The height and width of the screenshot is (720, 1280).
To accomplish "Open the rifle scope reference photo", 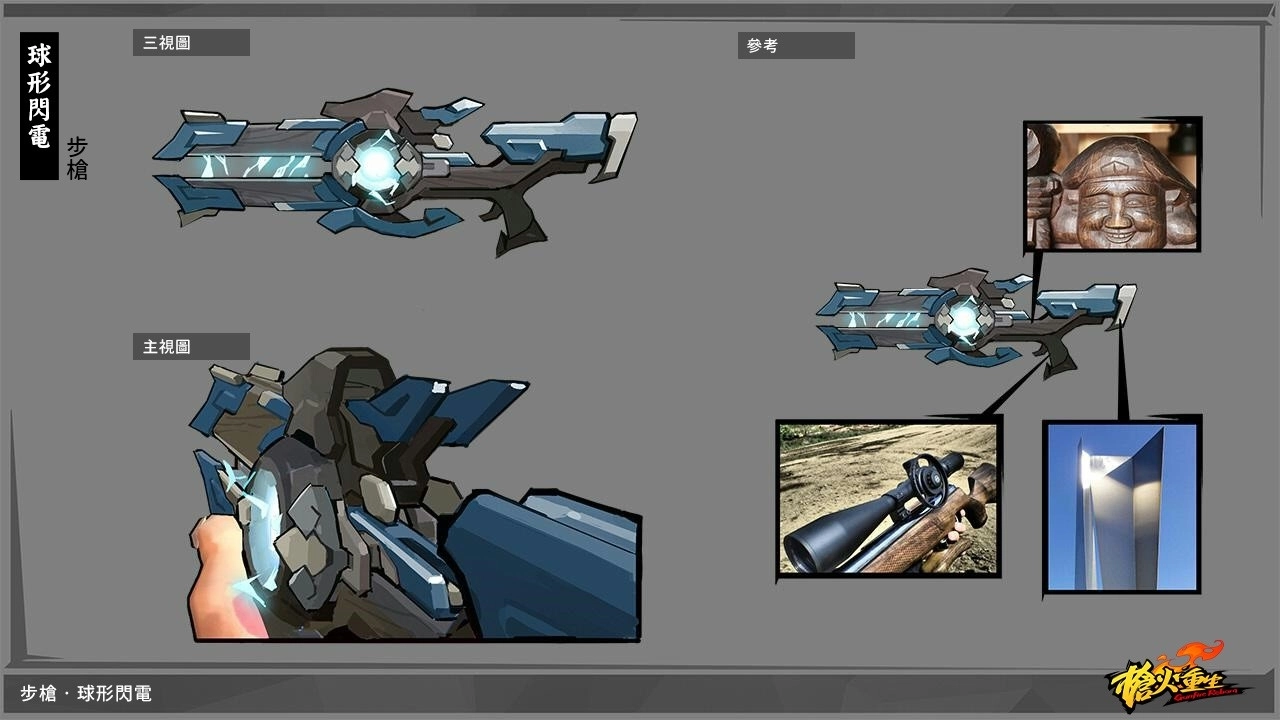I will [888, 498].
